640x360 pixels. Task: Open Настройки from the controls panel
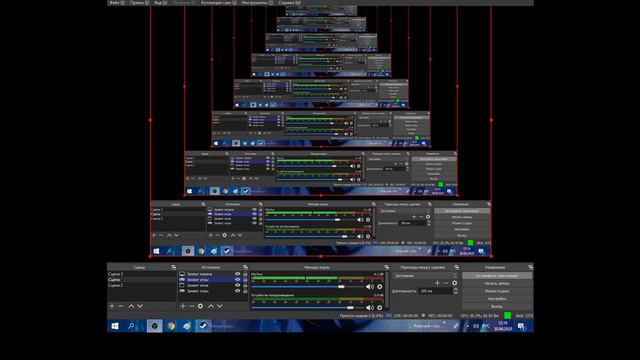497,299
